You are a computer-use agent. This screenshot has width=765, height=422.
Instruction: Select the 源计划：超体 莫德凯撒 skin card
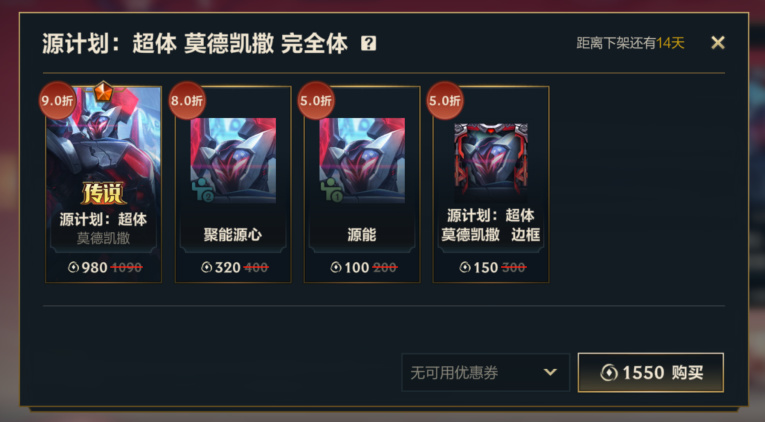pyautogui.click(x=103, y=184)
